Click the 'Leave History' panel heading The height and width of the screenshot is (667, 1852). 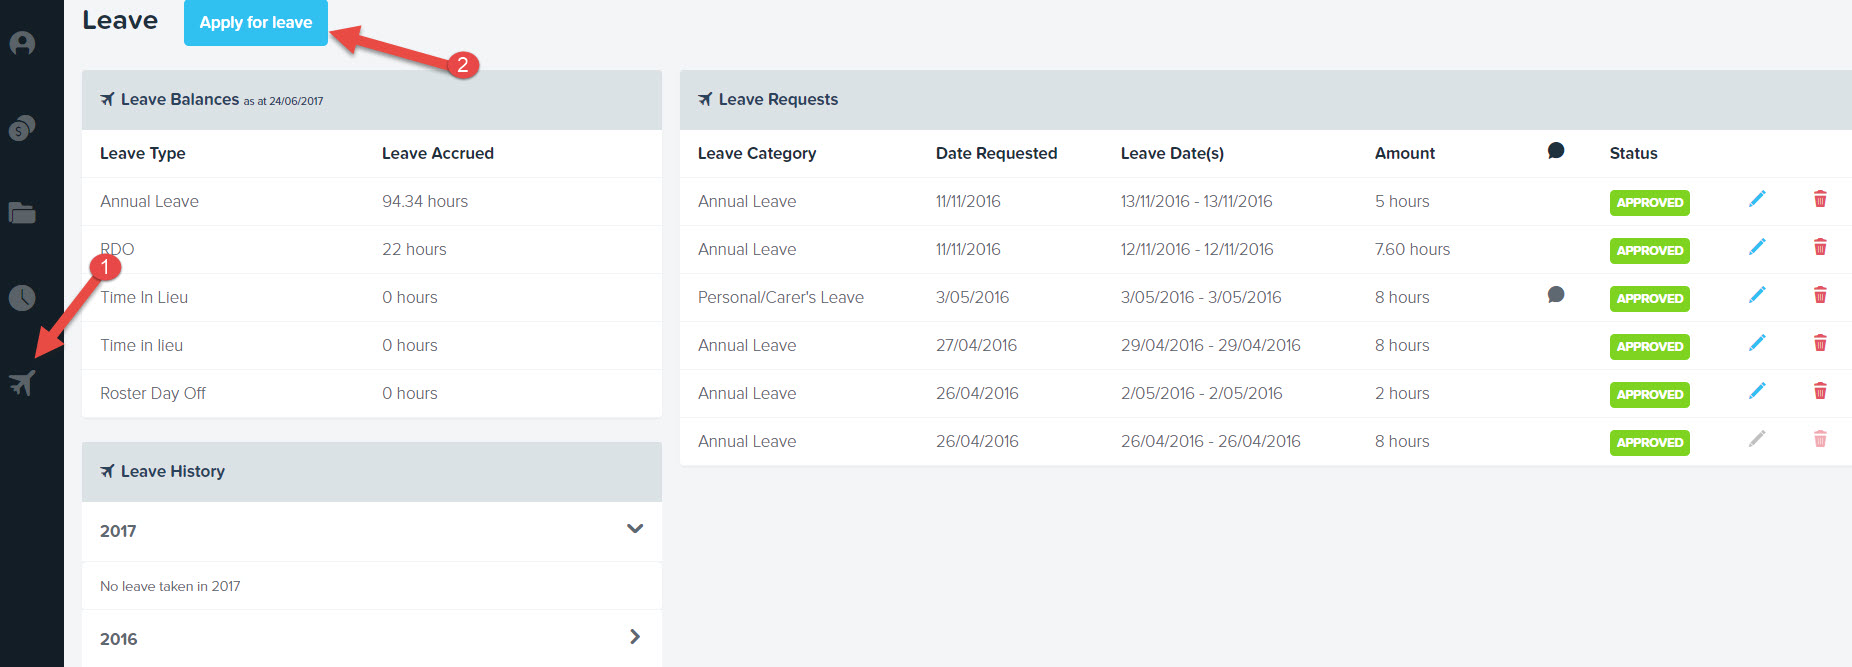click(173, 471)
